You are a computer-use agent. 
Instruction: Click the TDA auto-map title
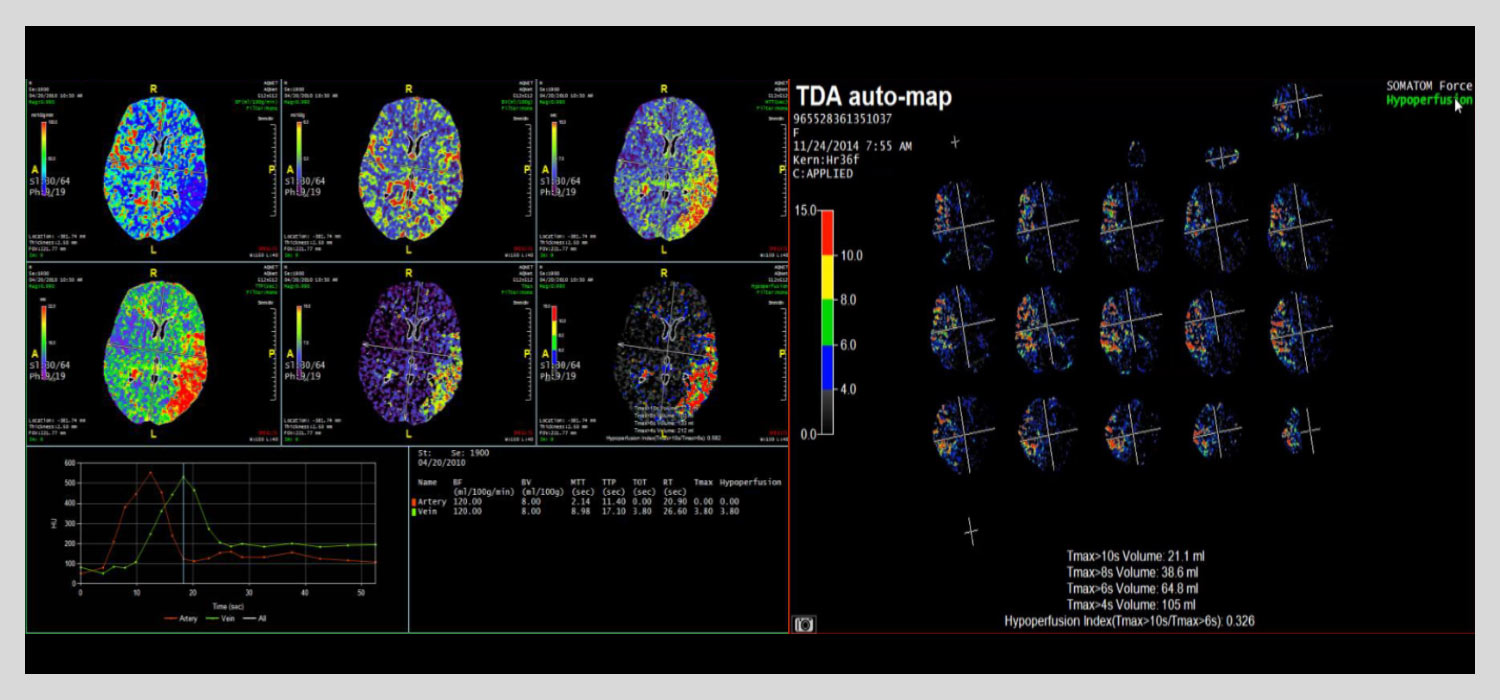point(873,97)
